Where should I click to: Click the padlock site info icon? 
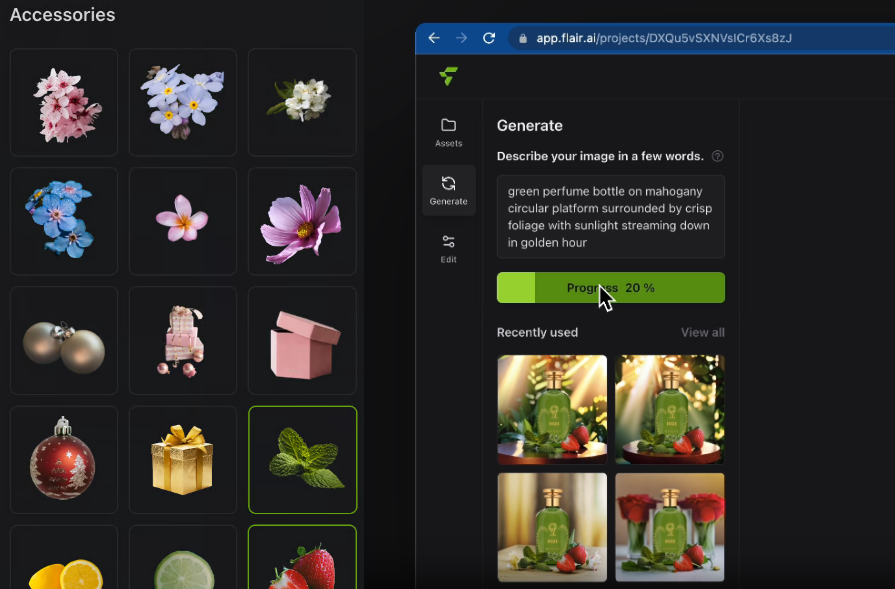(522, 38)
